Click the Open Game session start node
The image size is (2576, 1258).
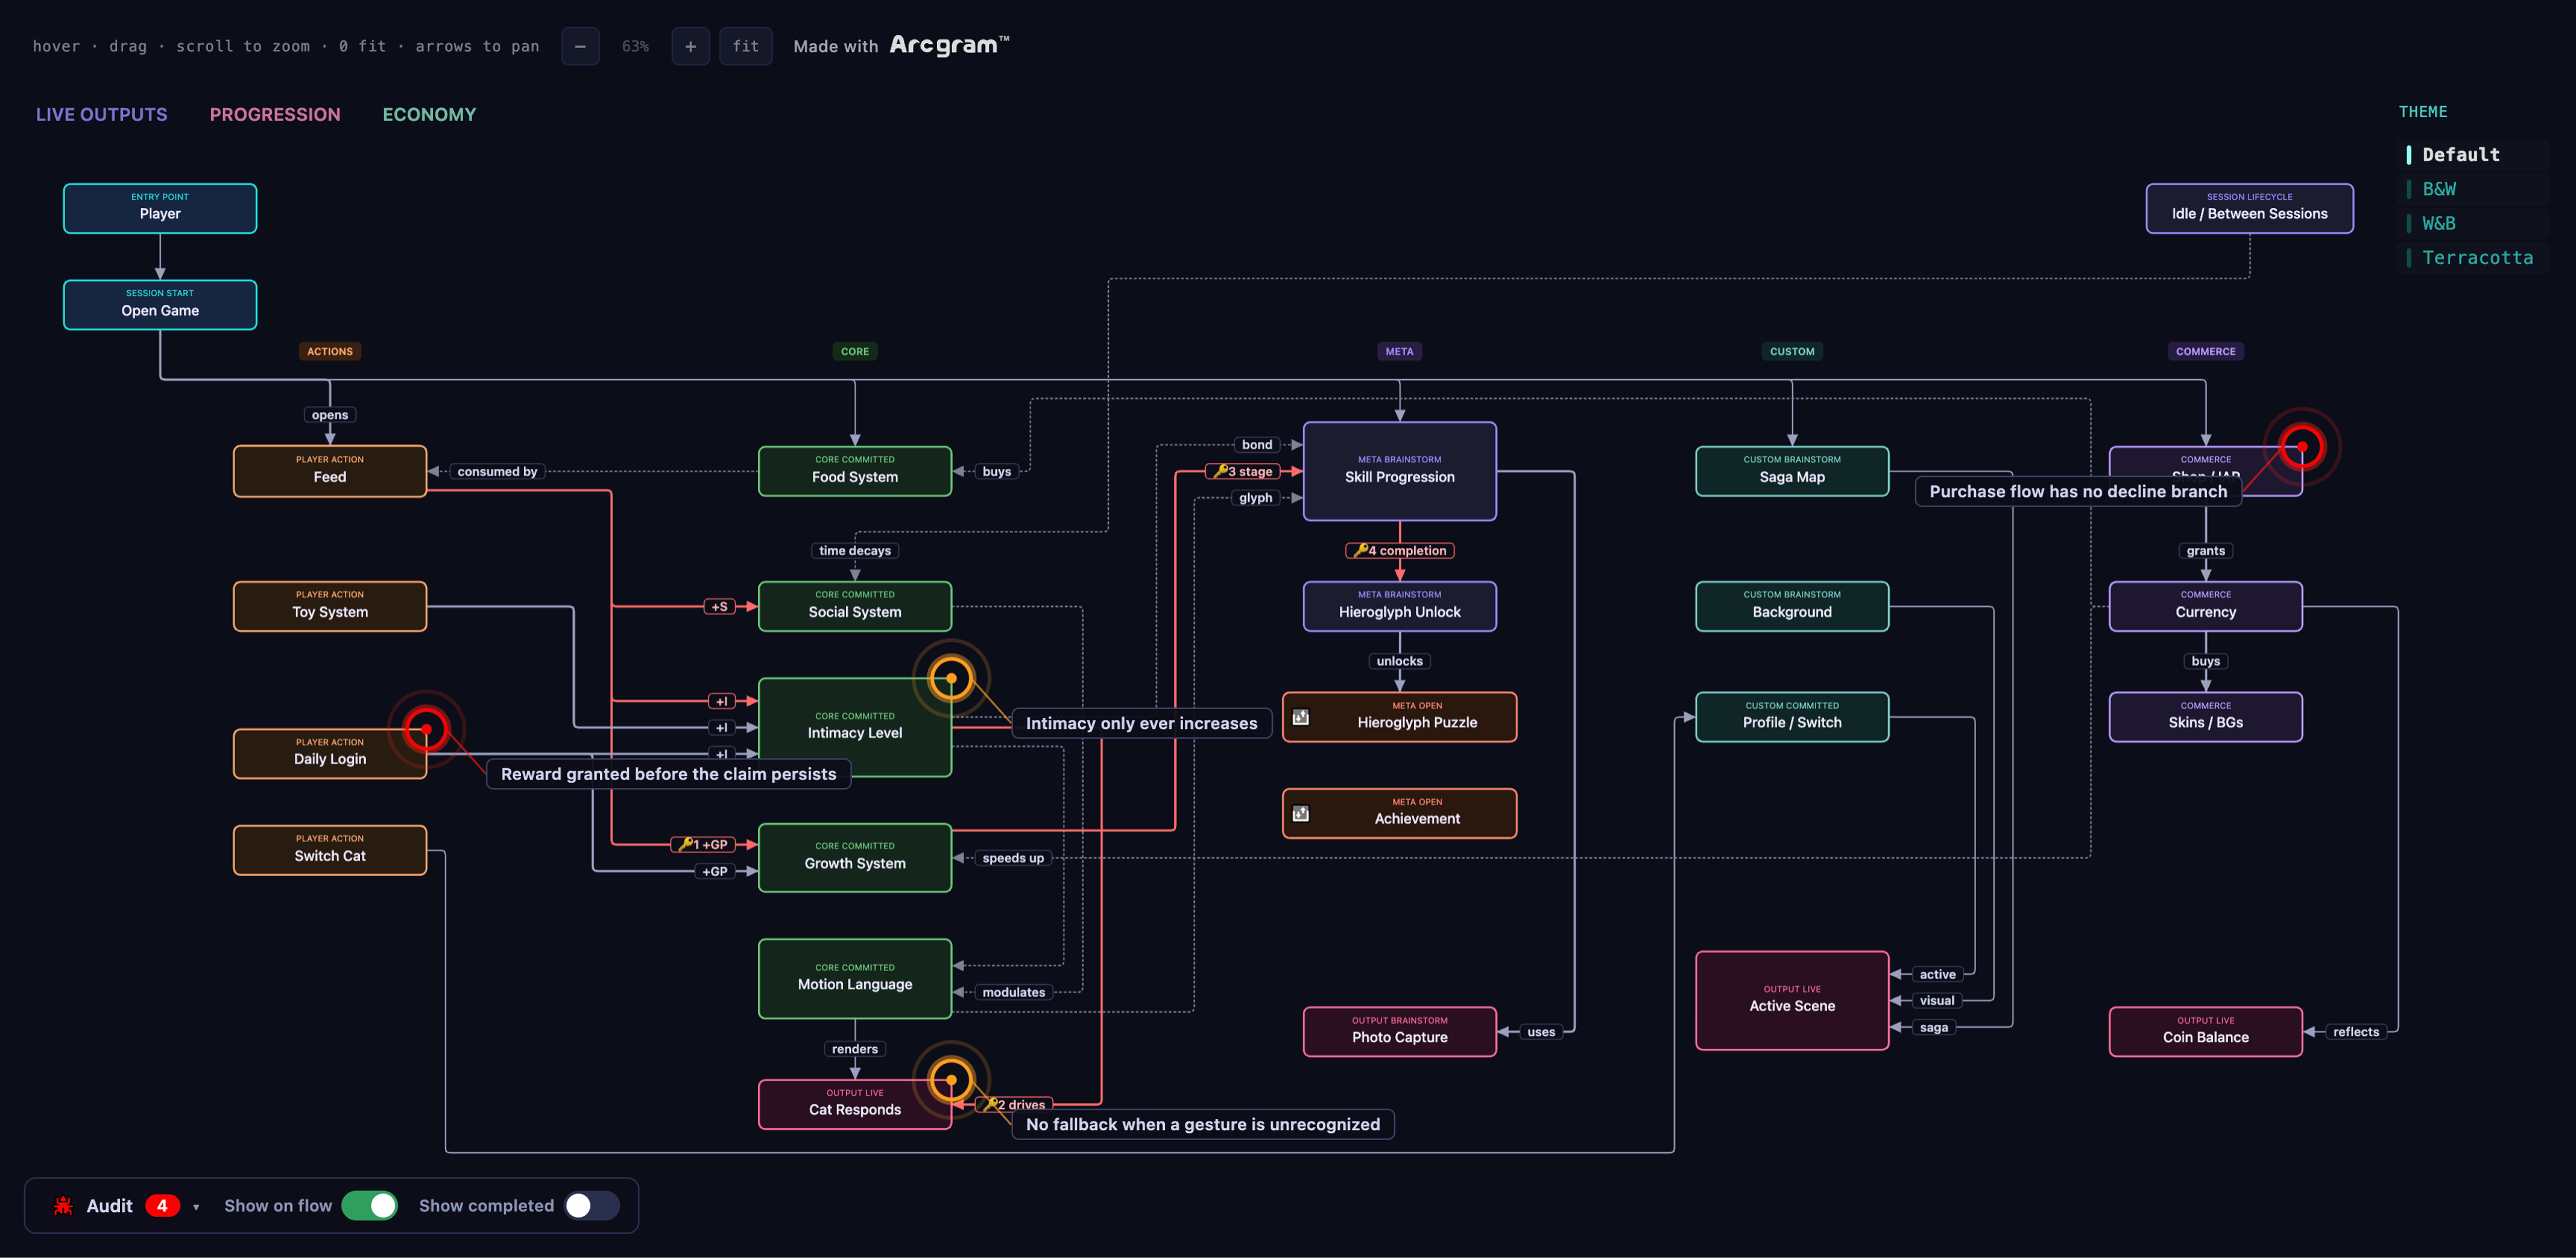(160, 304)
